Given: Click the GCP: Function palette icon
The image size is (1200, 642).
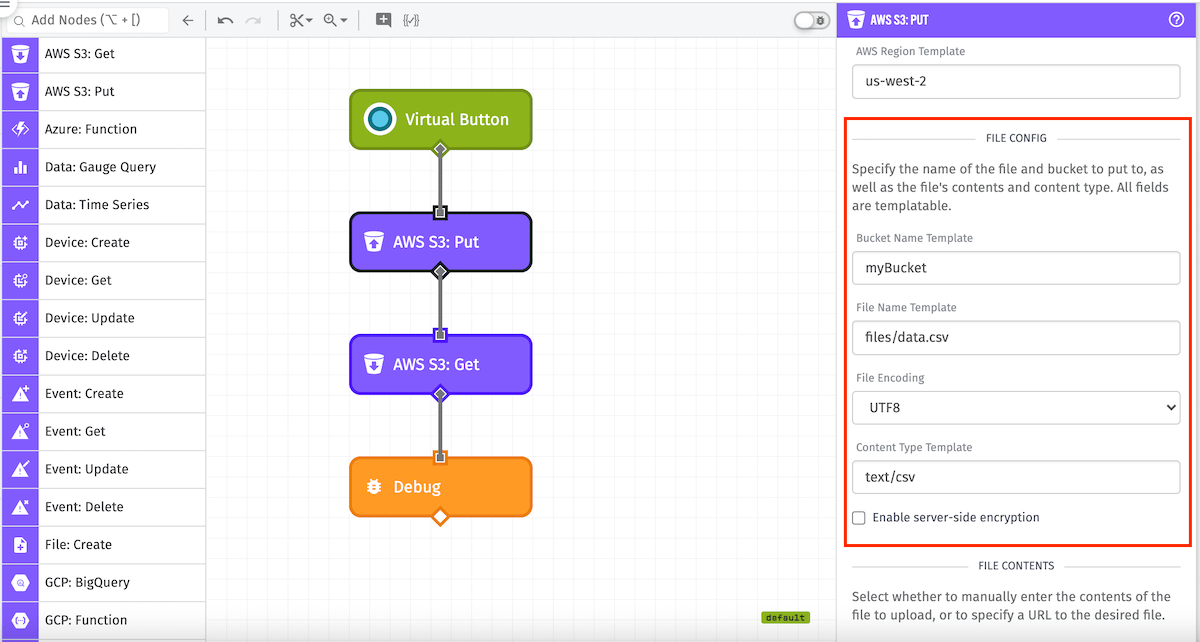Looking at the screenshot, I should pyautogui.click(x=20, y=620).
